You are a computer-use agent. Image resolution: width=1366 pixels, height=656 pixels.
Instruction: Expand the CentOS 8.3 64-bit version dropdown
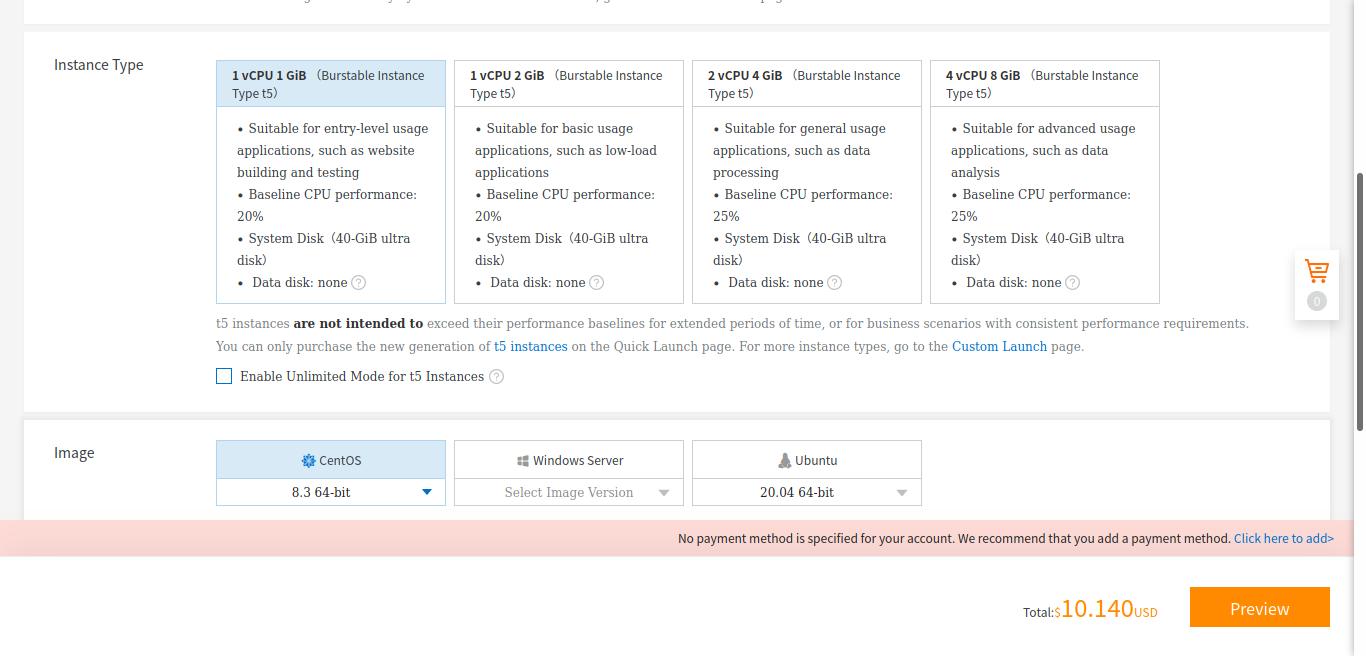pos(331,492)
